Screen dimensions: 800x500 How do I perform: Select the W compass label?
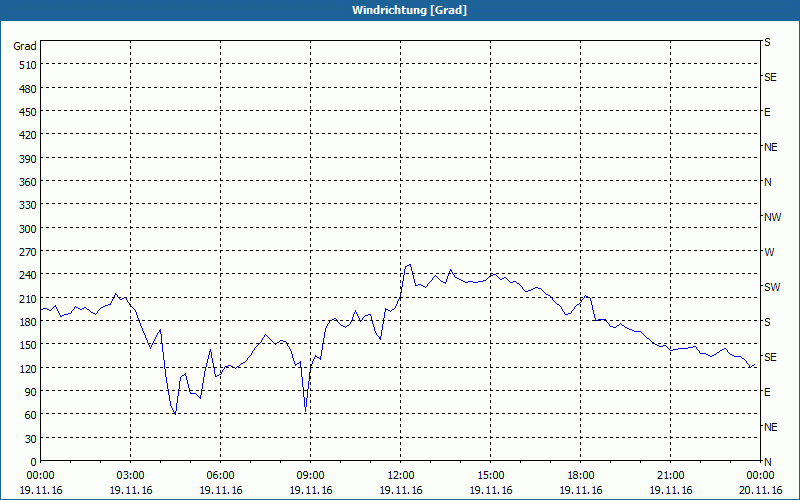769,252
